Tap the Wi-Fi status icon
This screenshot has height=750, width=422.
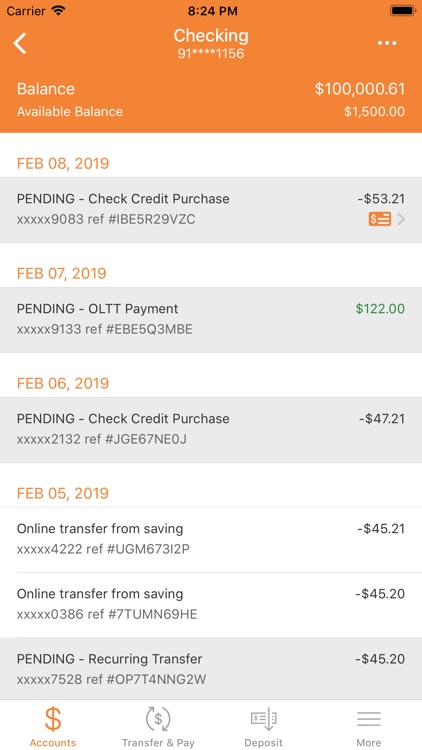(x=58, y=11)
